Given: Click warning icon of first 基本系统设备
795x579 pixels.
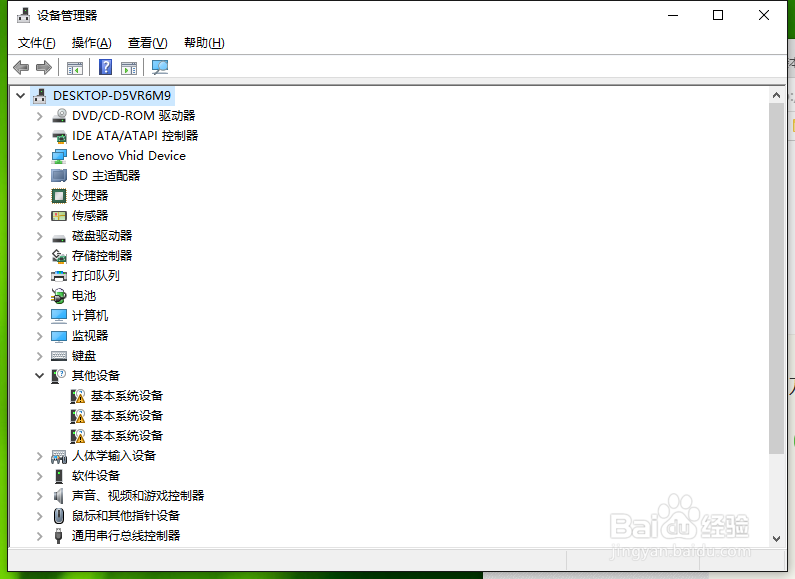Looking at the screenshot, I should [x=78, y=396].
